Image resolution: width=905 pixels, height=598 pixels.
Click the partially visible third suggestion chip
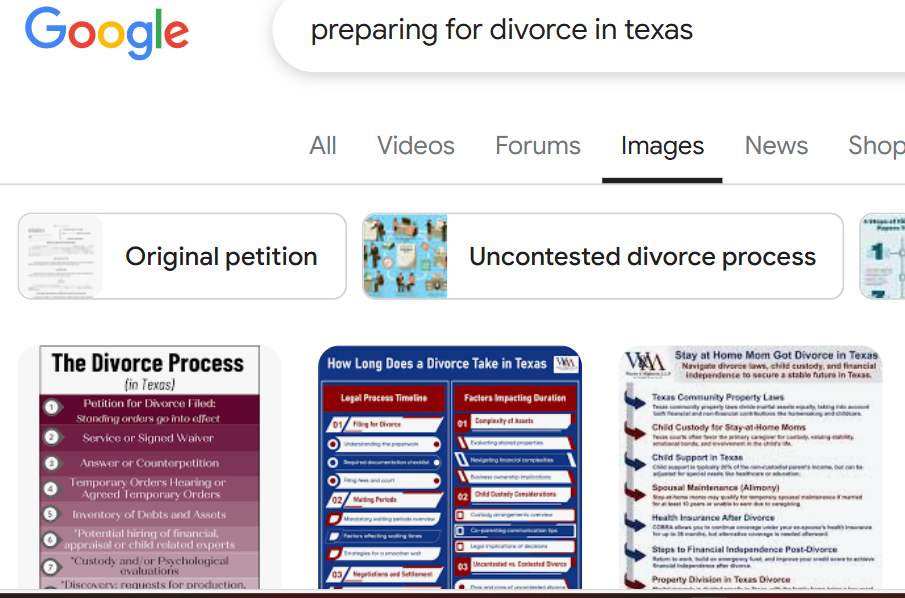pos(882,256)
